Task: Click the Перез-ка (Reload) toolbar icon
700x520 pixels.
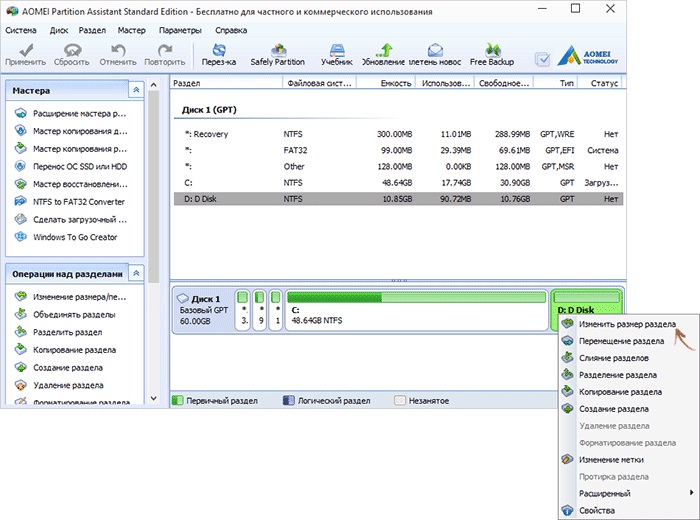Action: [x=219, y=55]
